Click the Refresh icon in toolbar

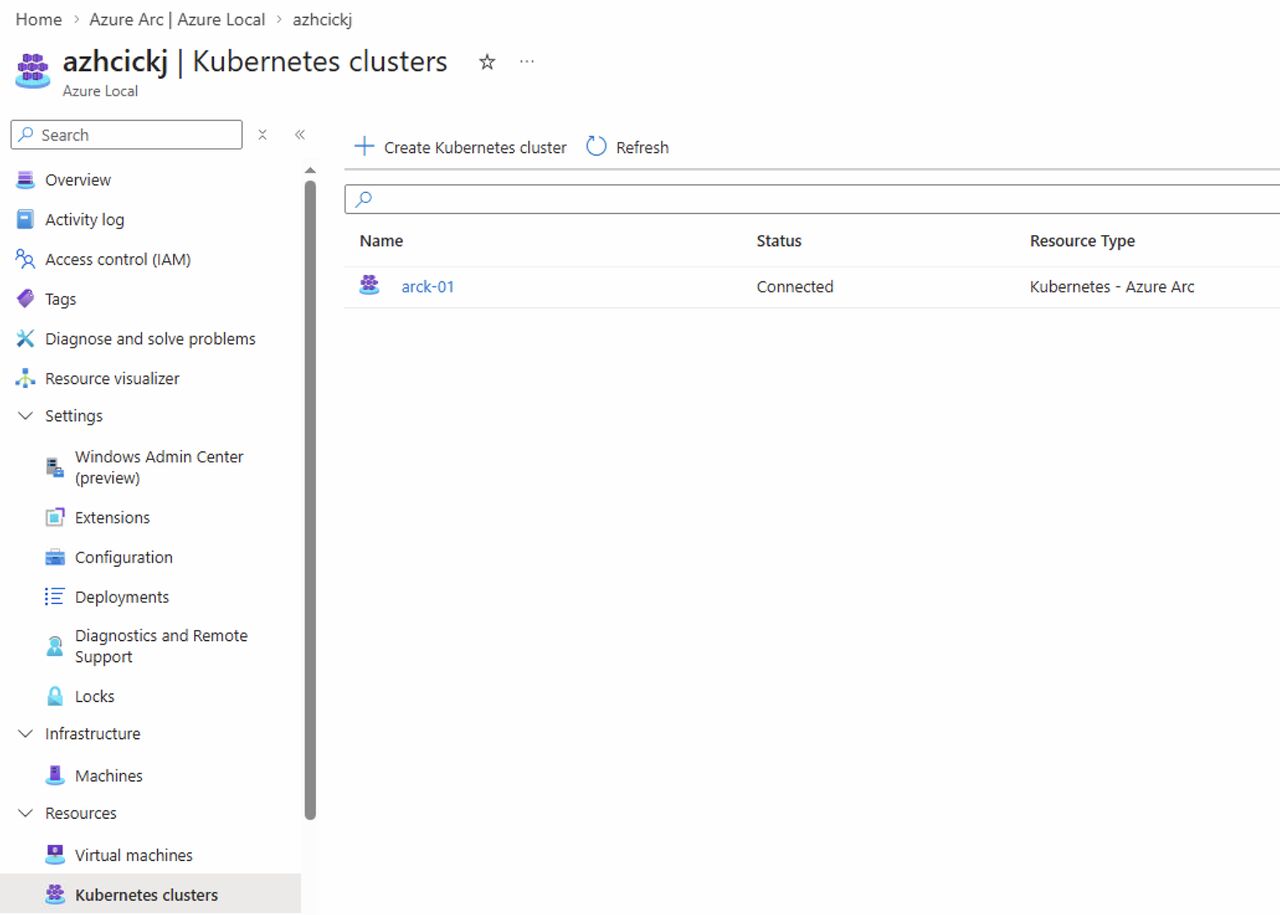(597, 147)
